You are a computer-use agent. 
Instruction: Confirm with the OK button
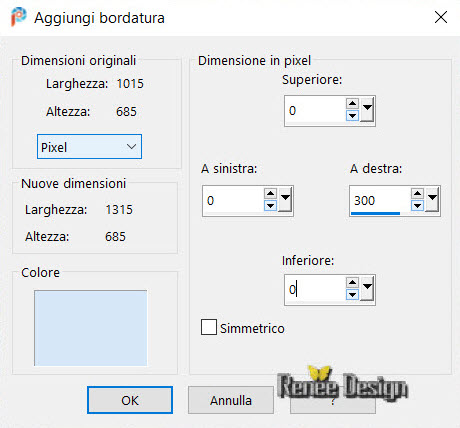click(130, 400)
